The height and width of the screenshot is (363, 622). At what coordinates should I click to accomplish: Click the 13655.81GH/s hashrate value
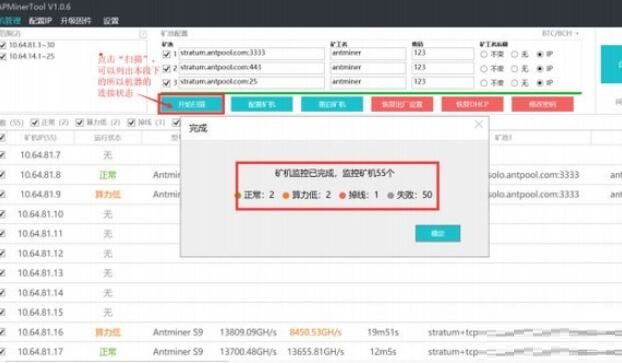[315, 351]
